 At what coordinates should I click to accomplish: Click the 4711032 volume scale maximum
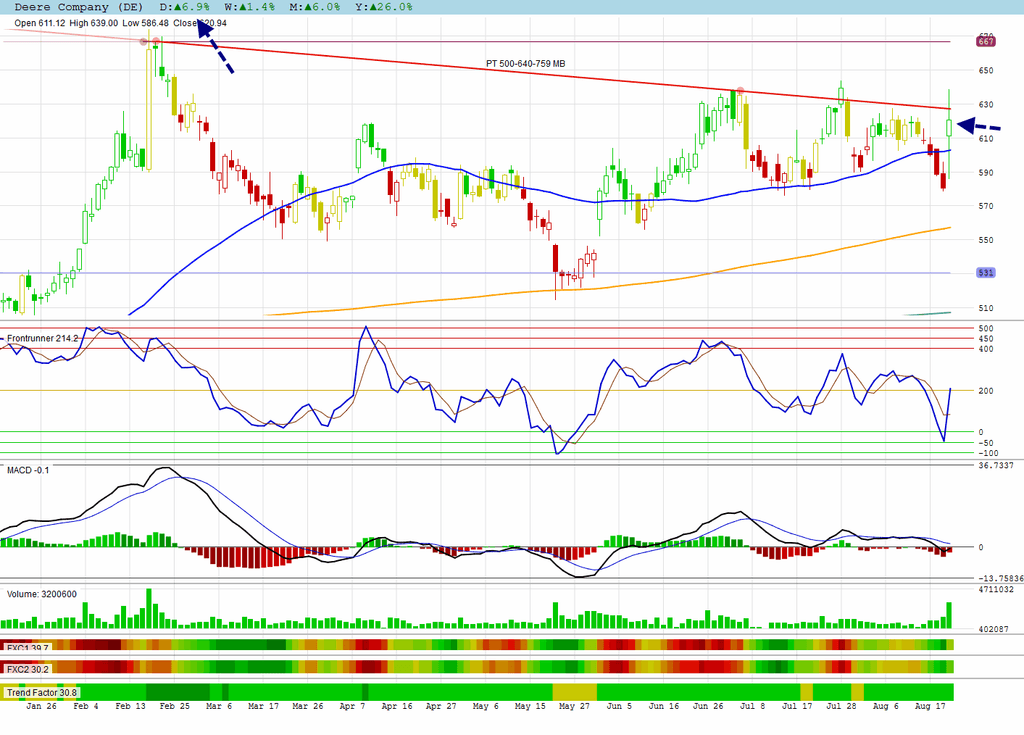996,589
